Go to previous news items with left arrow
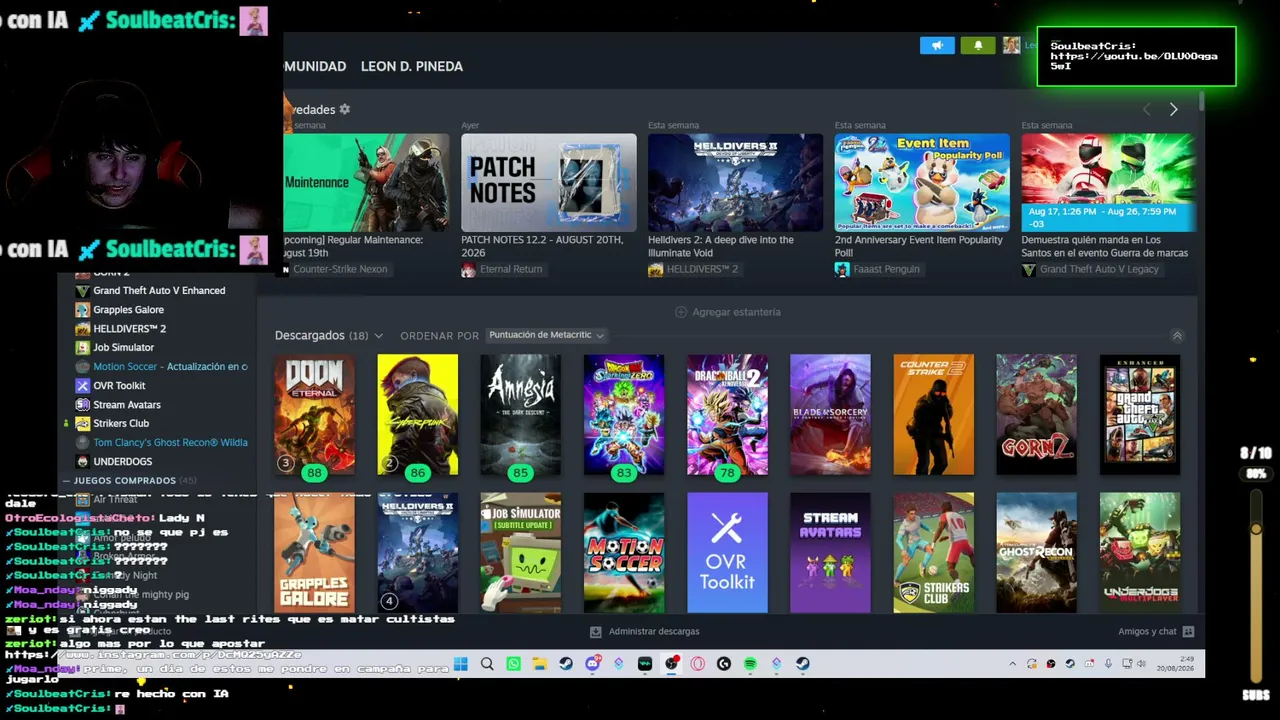This screenshot has height=720, width=1280. (x=1146, y=109)
